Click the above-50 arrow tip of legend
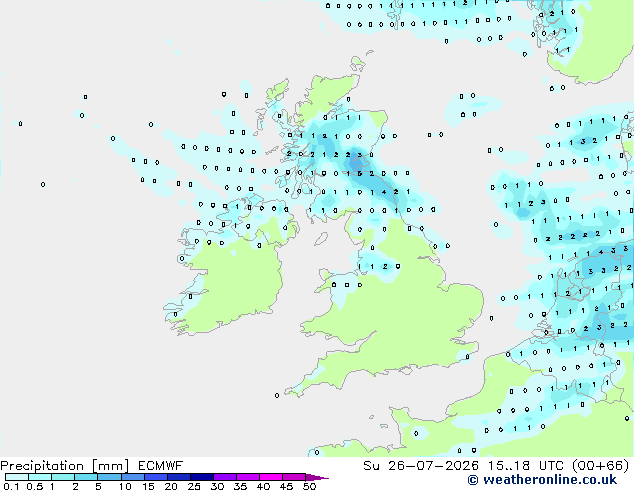634x490 pixels. click(x=317, y=477)
